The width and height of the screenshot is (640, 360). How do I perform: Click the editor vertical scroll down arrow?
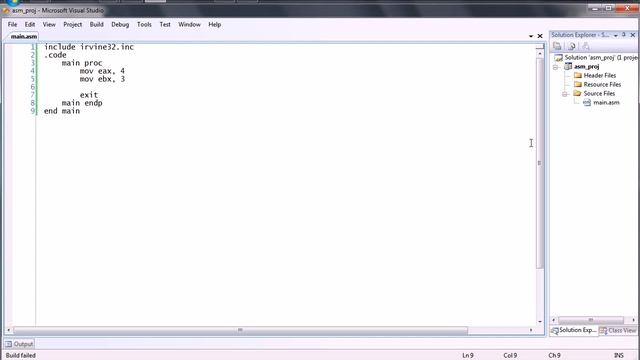click(540, 322)
